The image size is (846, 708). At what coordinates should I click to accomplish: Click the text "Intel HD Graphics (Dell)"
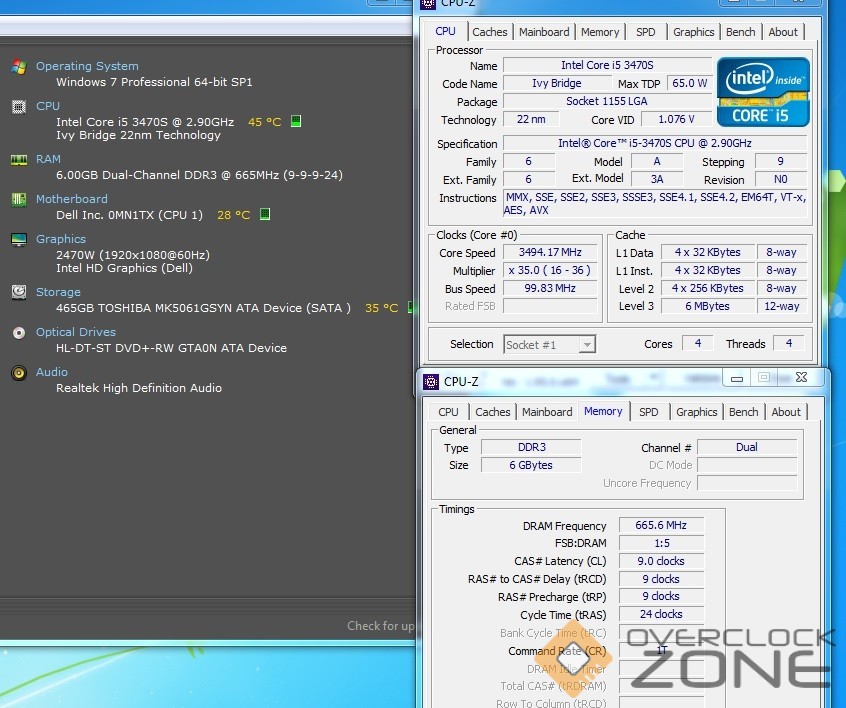click(125, 268)
